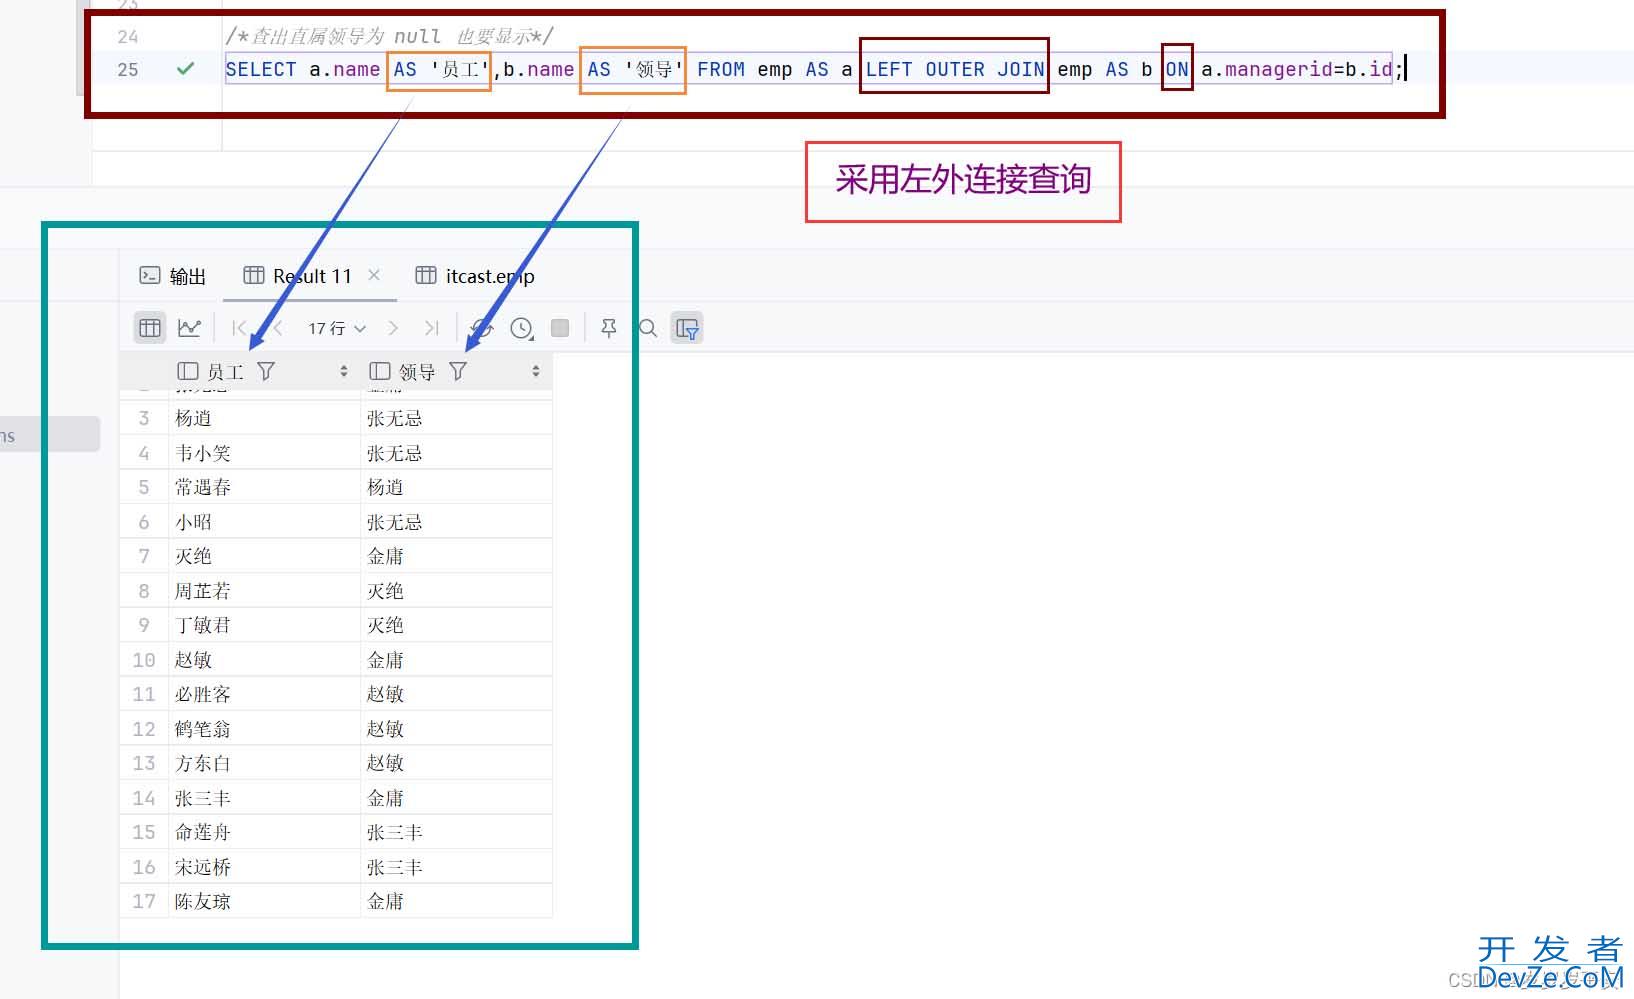Open search in results toolbar
The height and width of the screenshot is (999, 1634).
click(x=648, y=328)
